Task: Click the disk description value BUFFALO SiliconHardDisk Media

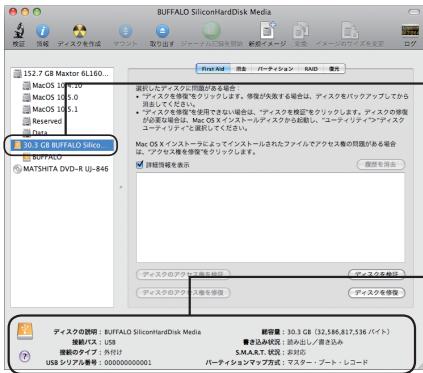Action: (x=153, y=332)
